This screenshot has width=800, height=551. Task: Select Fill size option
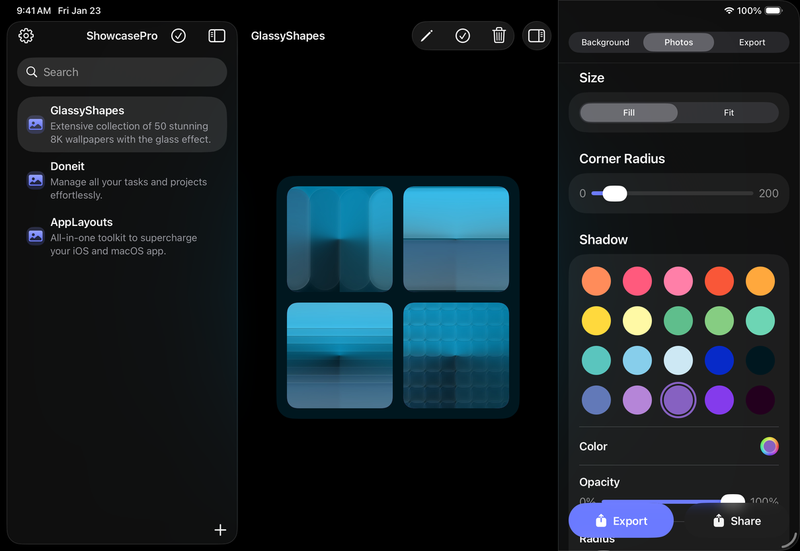(x=629, y=113)
